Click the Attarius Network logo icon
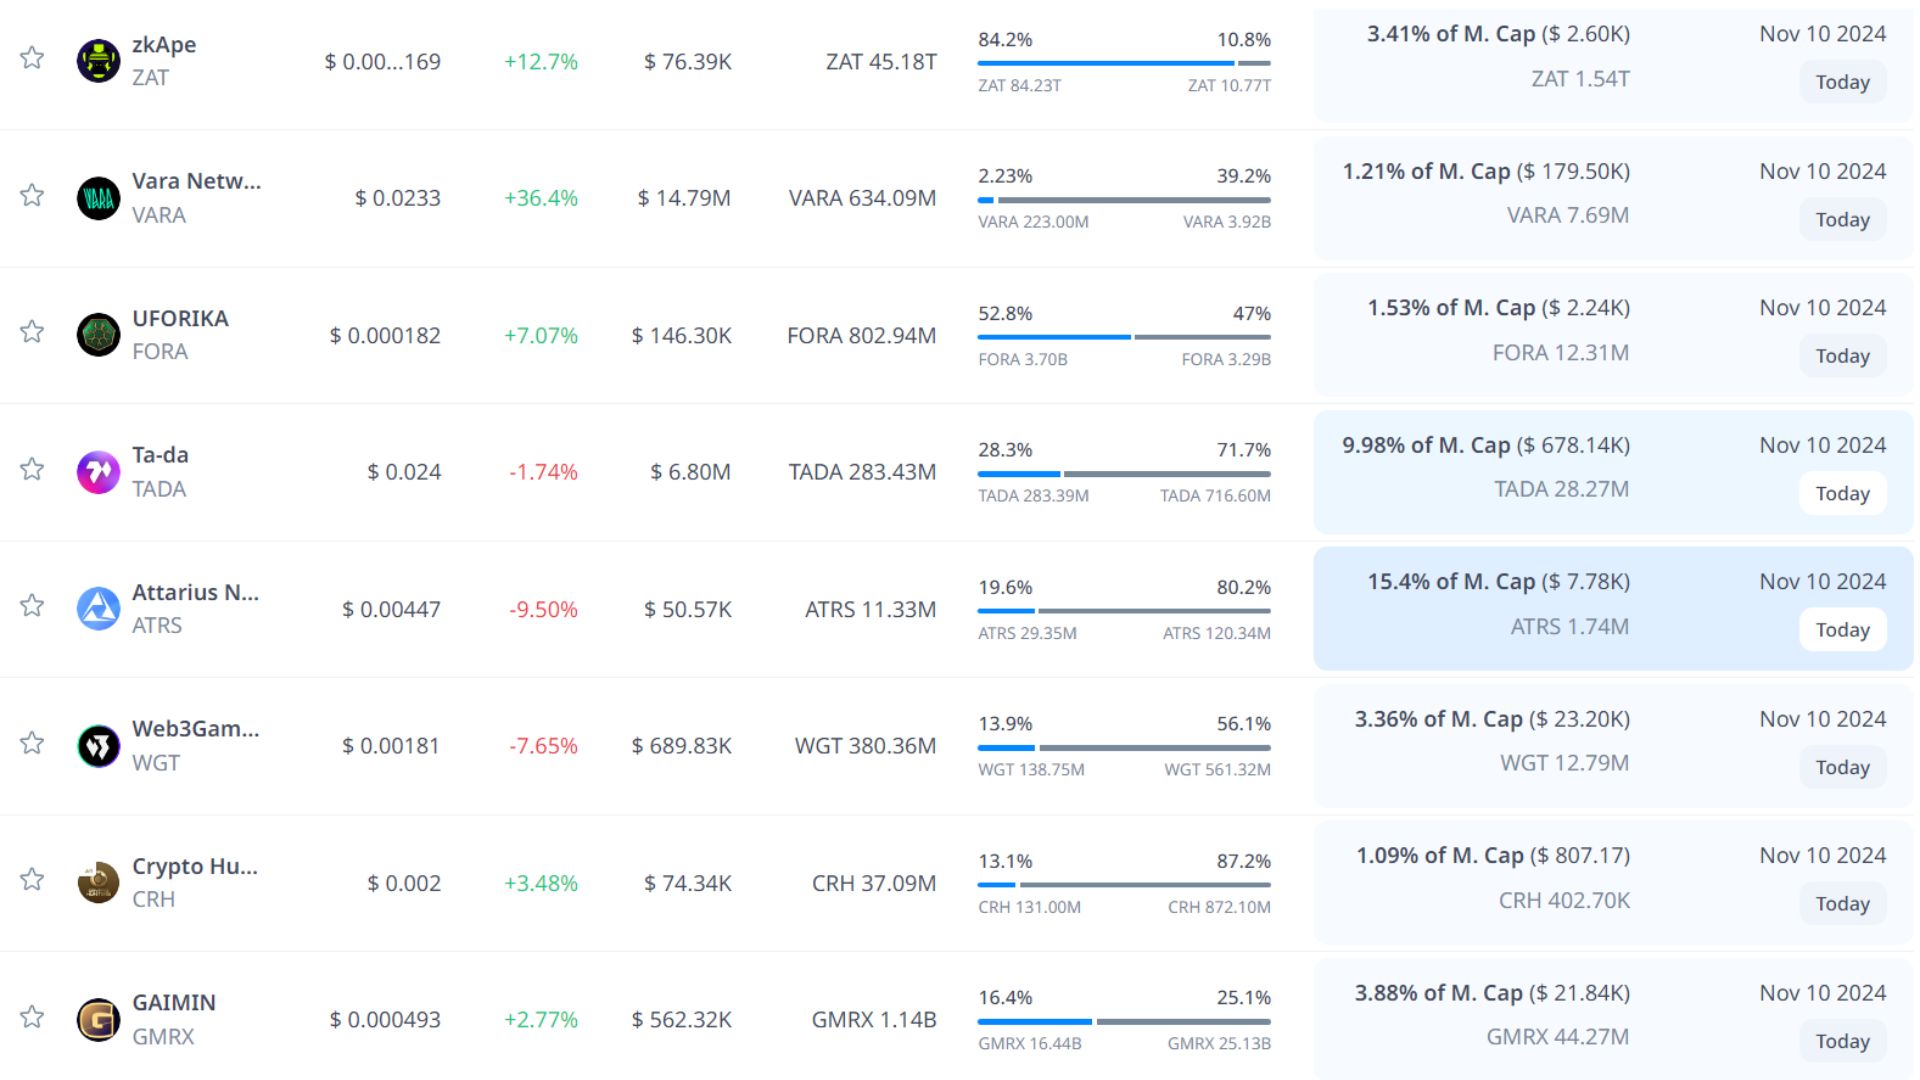1920x1080 pixels. [98, 609]
